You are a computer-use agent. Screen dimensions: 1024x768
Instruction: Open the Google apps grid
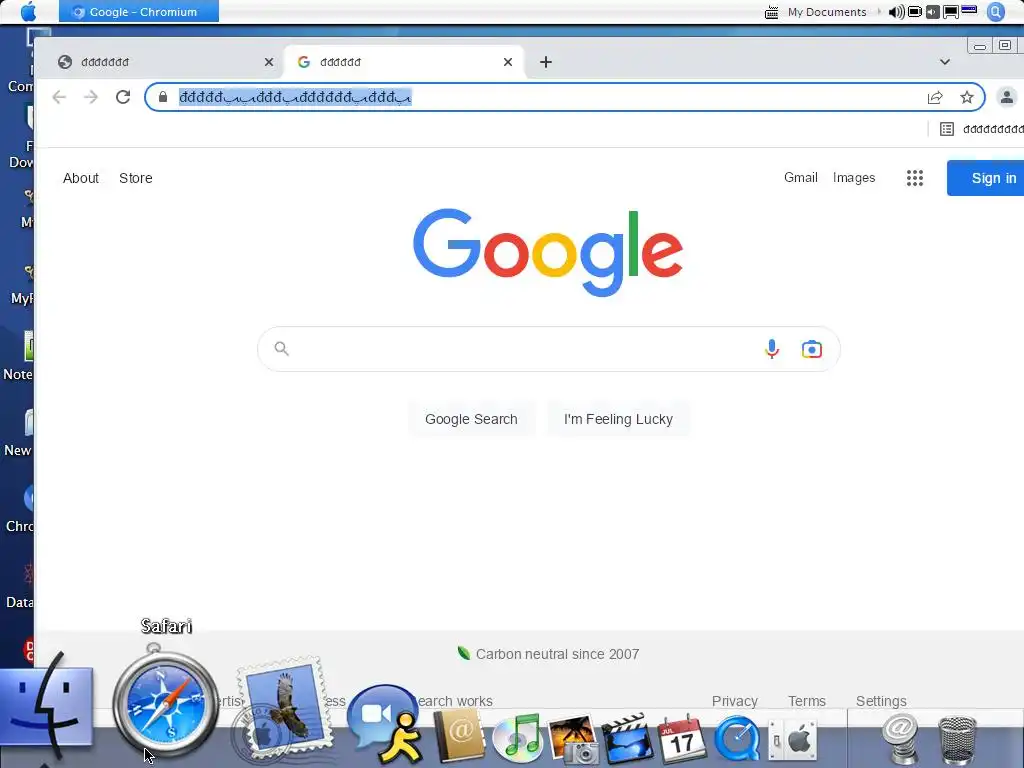915,178
